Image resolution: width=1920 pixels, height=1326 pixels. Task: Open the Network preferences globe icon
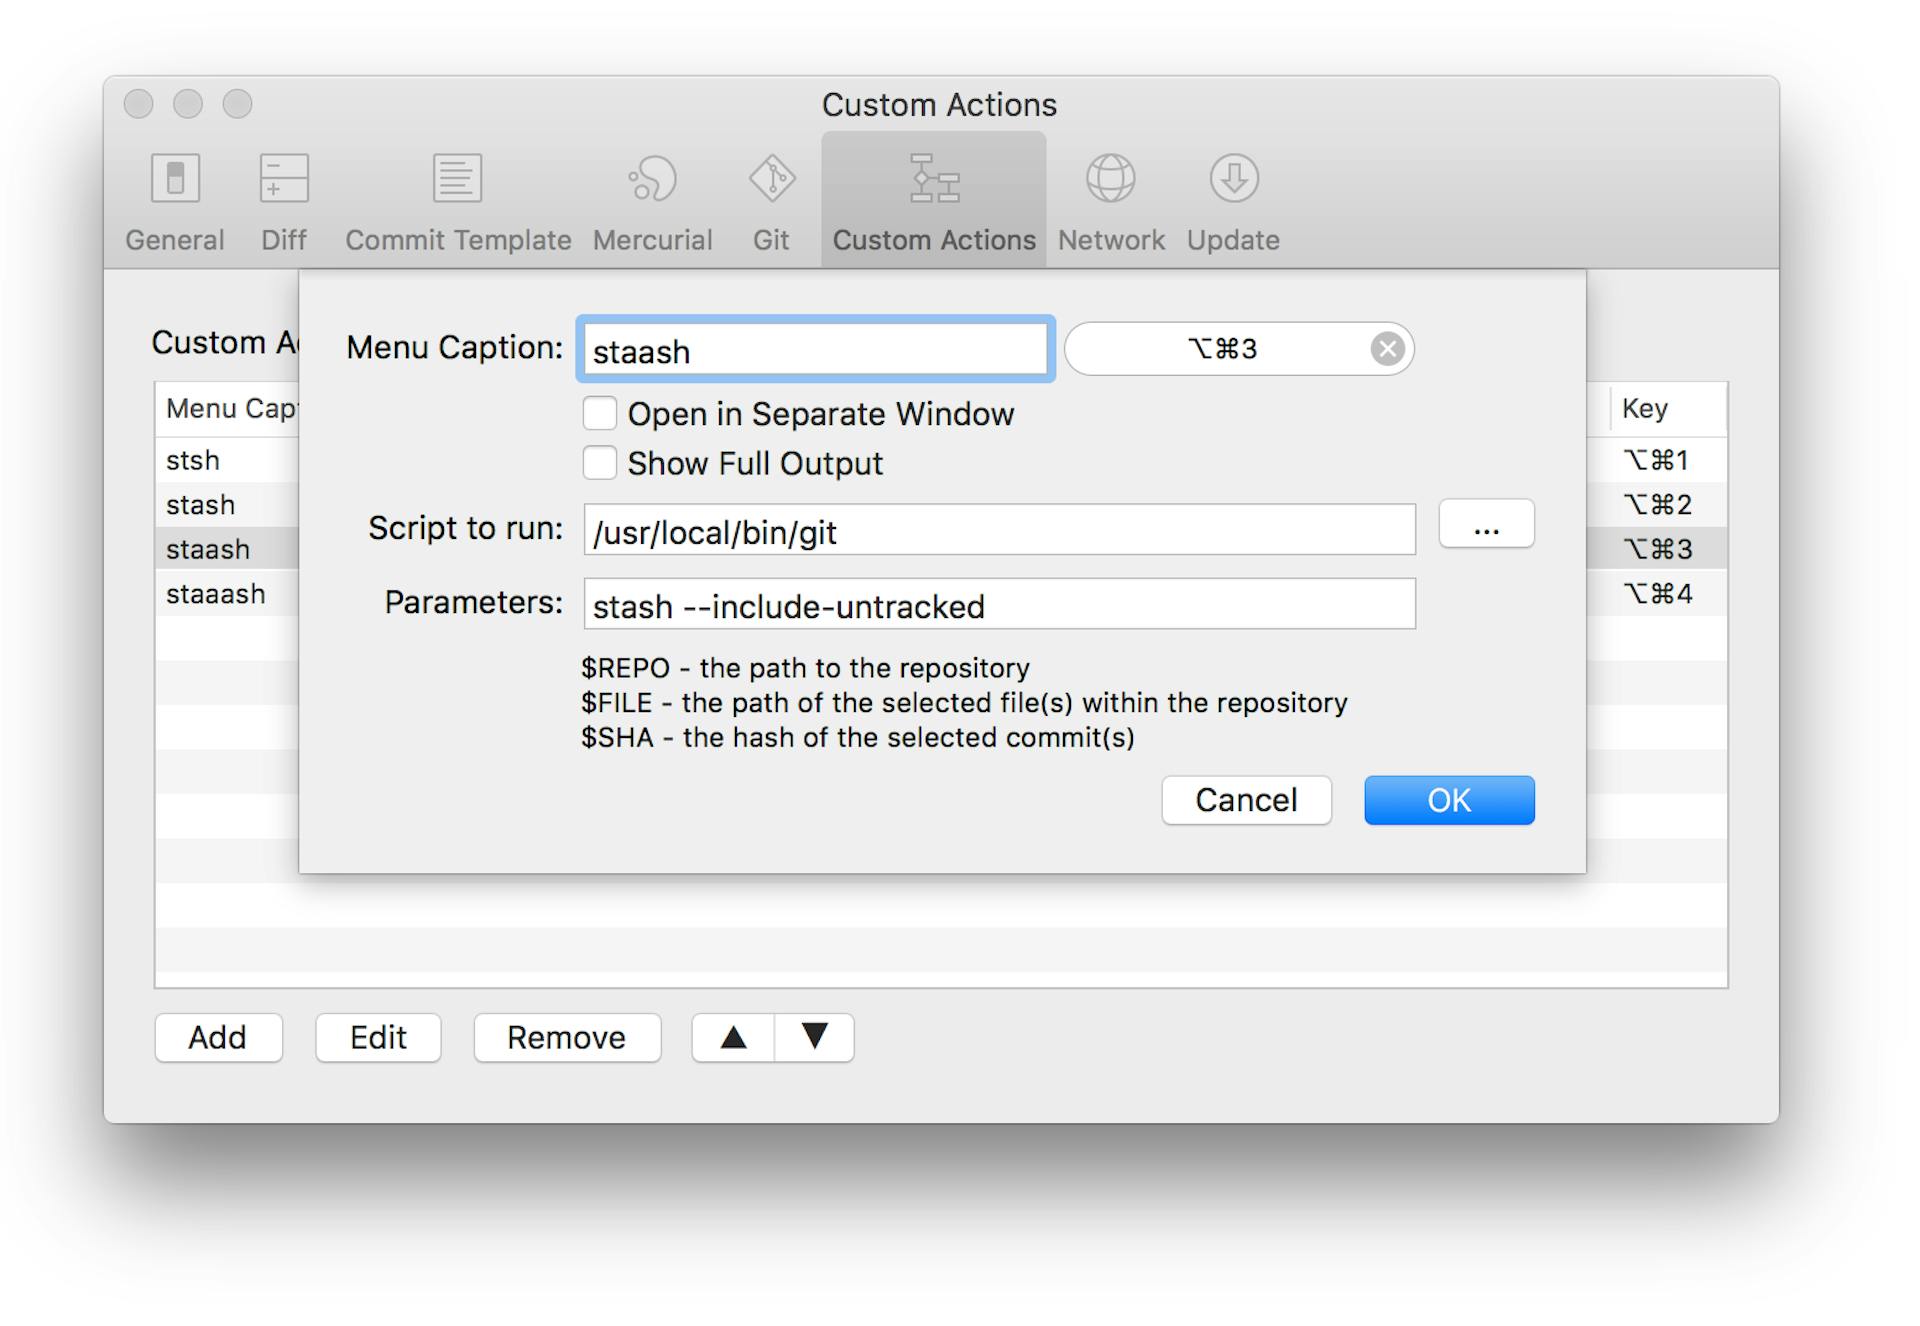pyautogui.click(x=1110, y=180)
